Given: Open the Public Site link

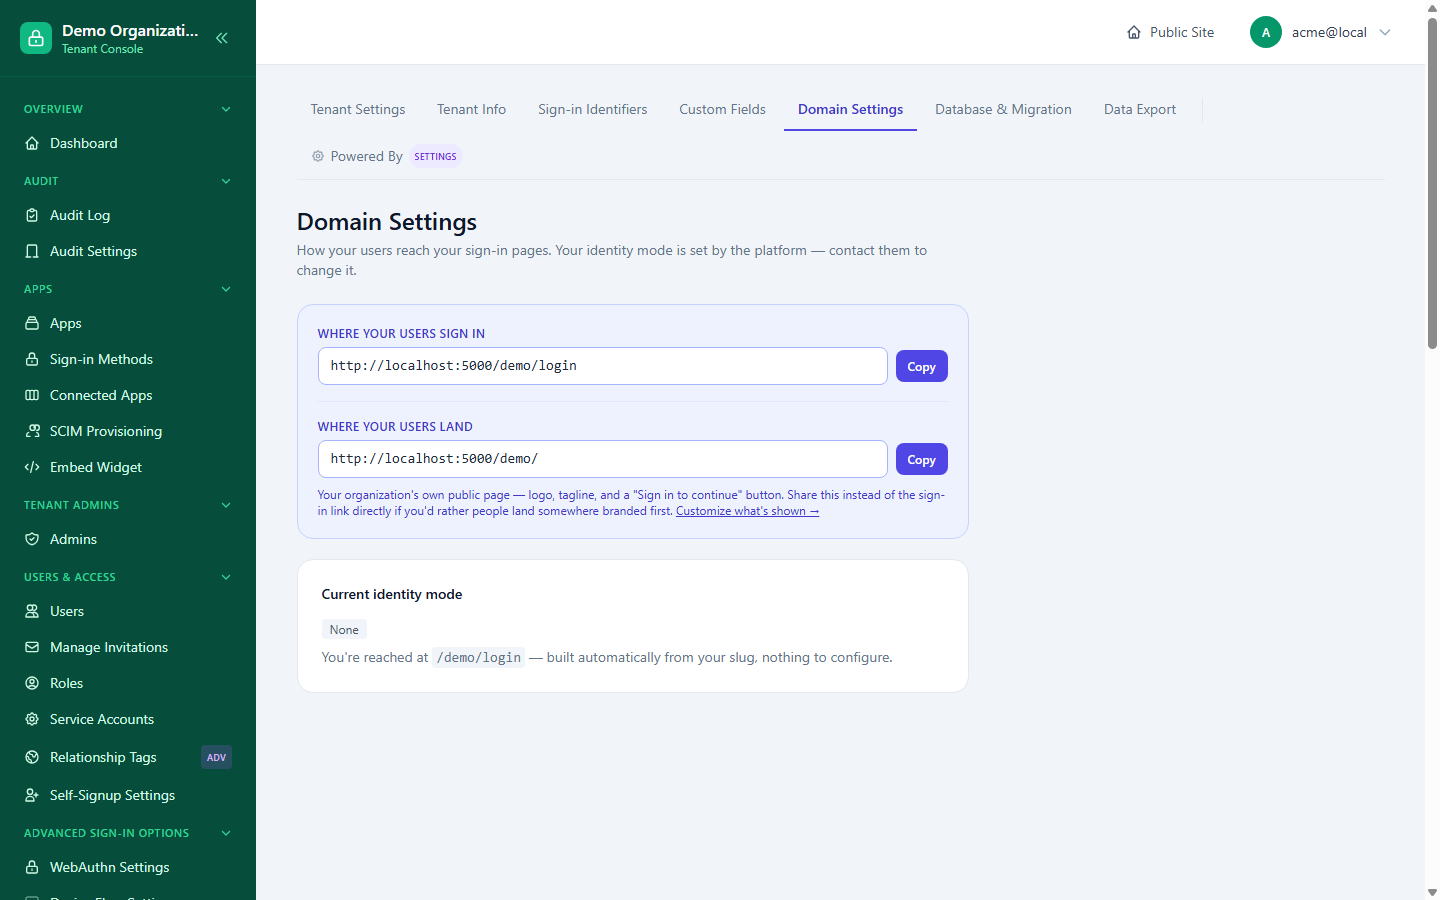Looking at the screenshot, I should (x=1170, y=32).
